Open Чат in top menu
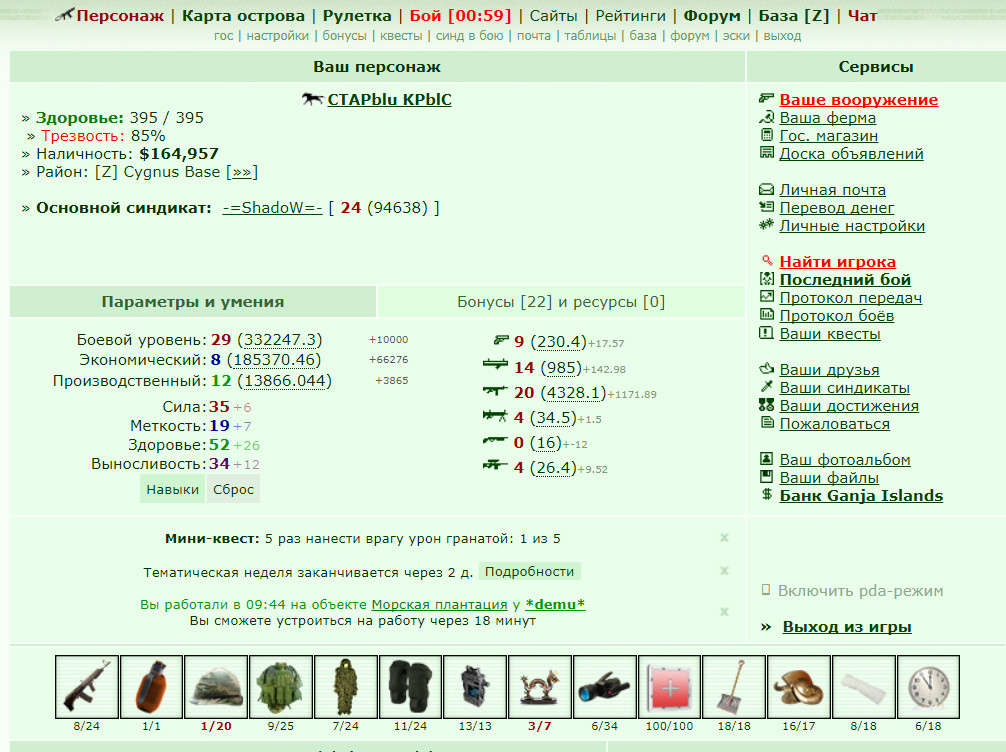Image resolution: width=1006 pixels, height=752 pixels. pyautogui.click(x=862, y=15)
